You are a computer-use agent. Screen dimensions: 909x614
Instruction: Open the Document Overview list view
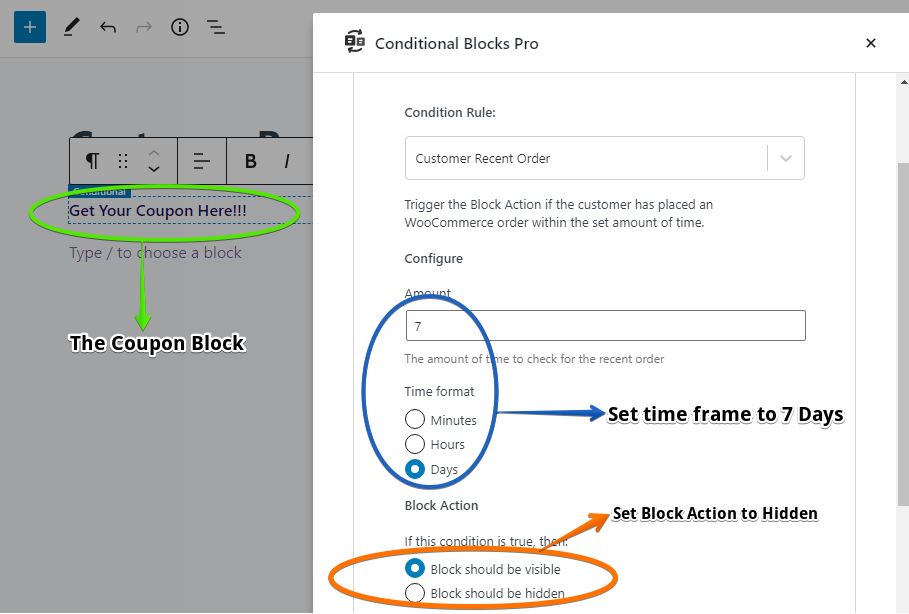click(x=216, y=27)
